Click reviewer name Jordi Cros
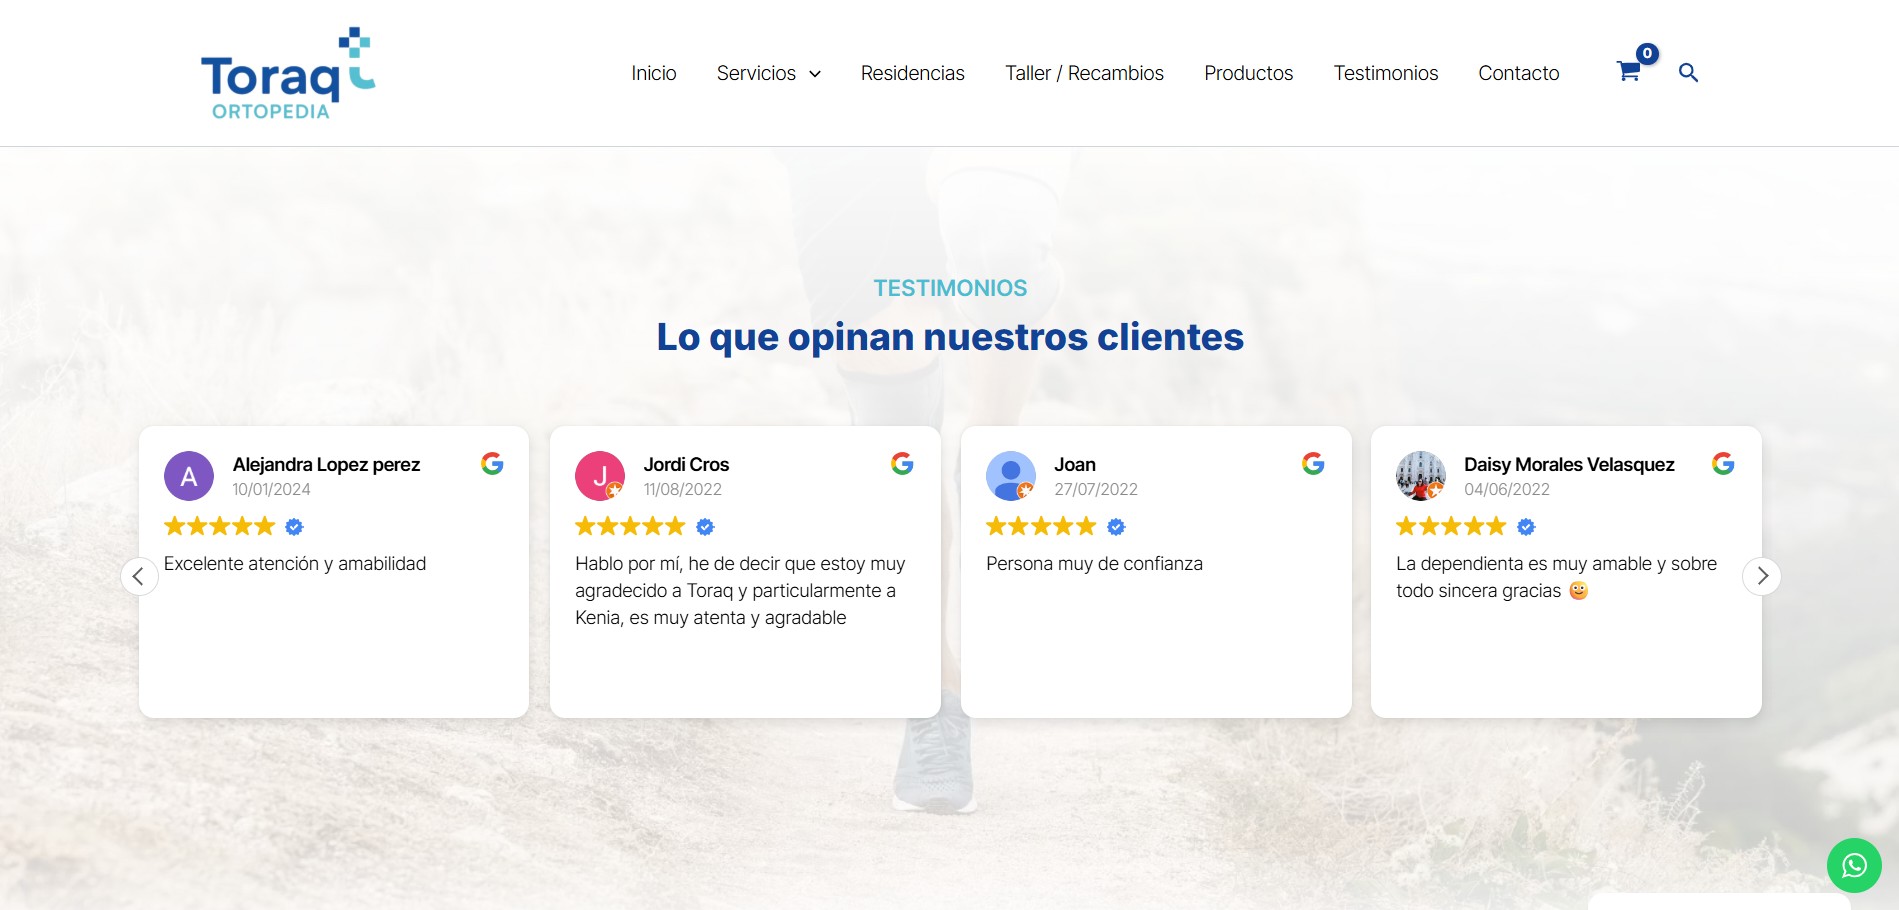 (x=686, y=465)
